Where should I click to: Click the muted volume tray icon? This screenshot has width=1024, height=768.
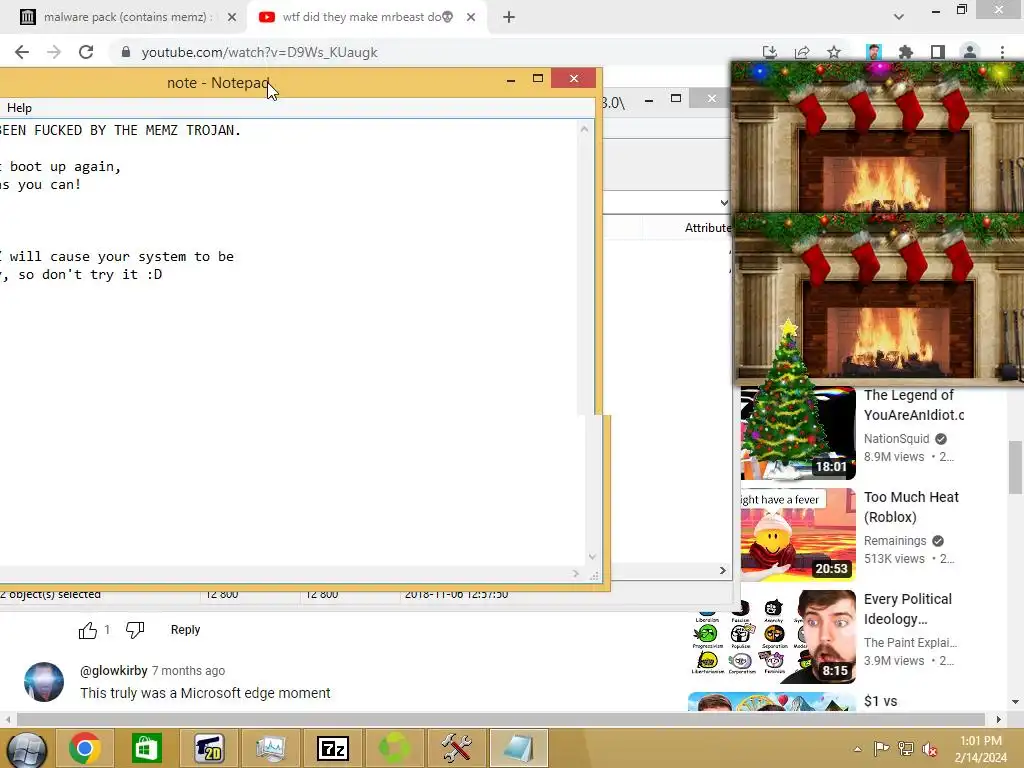930,749
